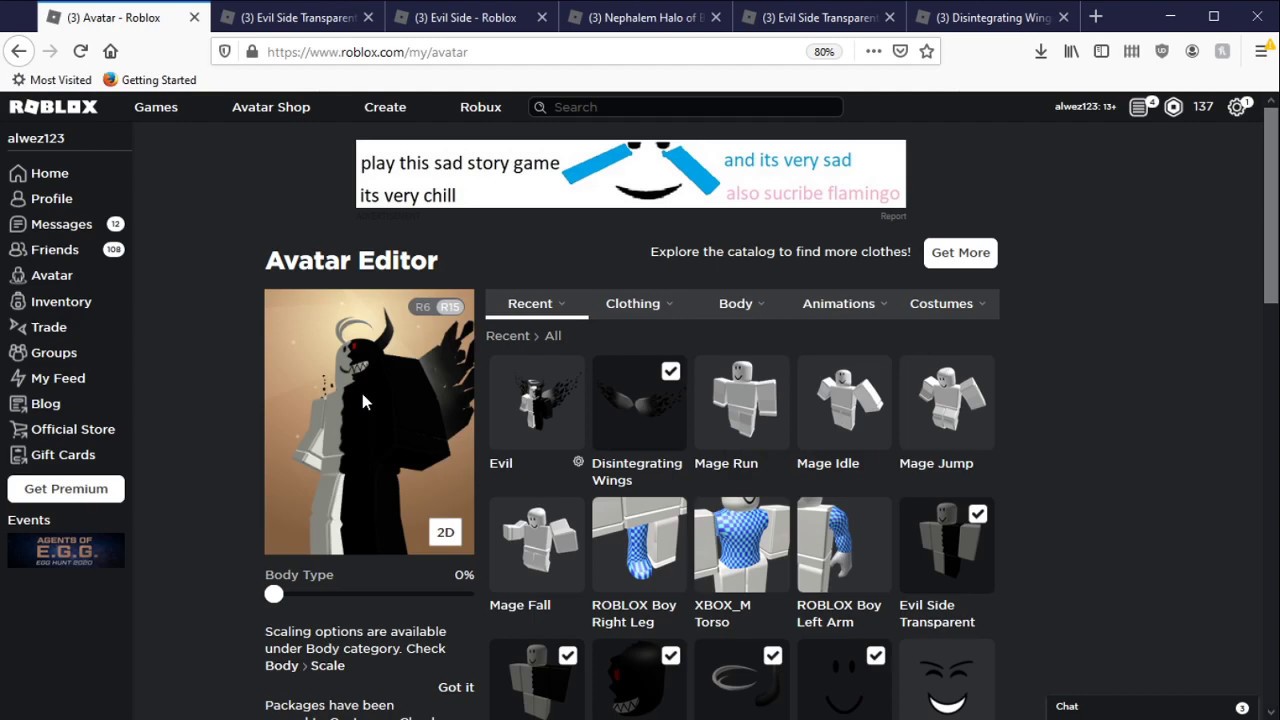
Task: Go back with browser back arrow
Action: [x=19, y=51]
